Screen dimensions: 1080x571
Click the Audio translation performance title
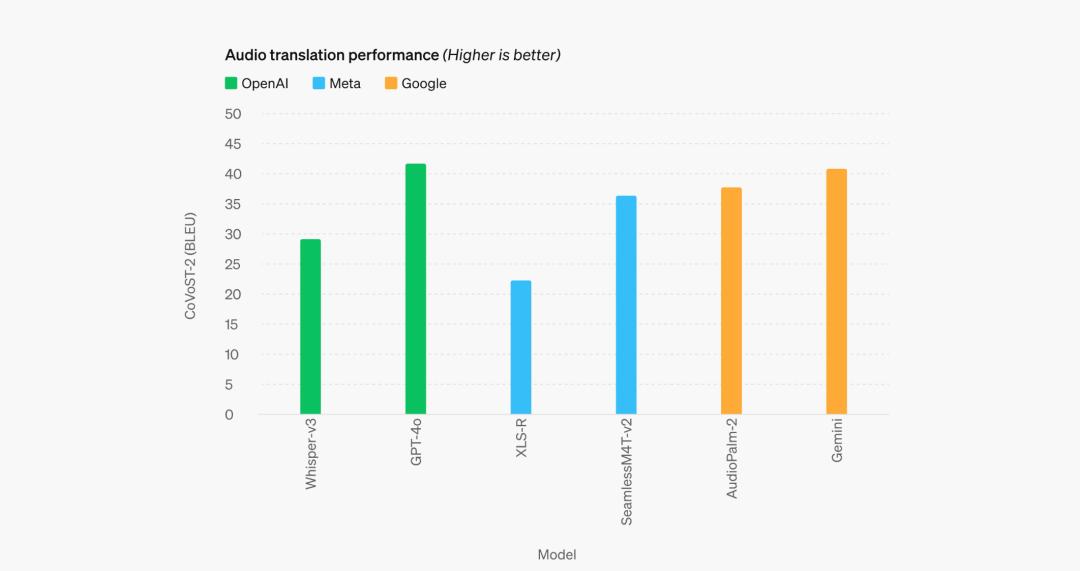332,55
